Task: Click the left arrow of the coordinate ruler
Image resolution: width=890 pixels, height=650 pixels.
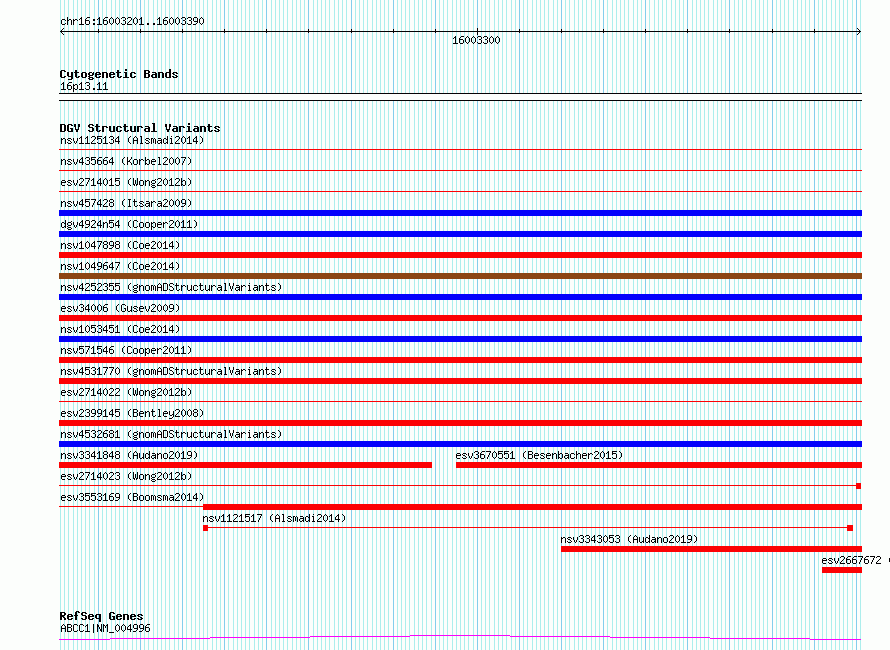Action: click(62, 32)
